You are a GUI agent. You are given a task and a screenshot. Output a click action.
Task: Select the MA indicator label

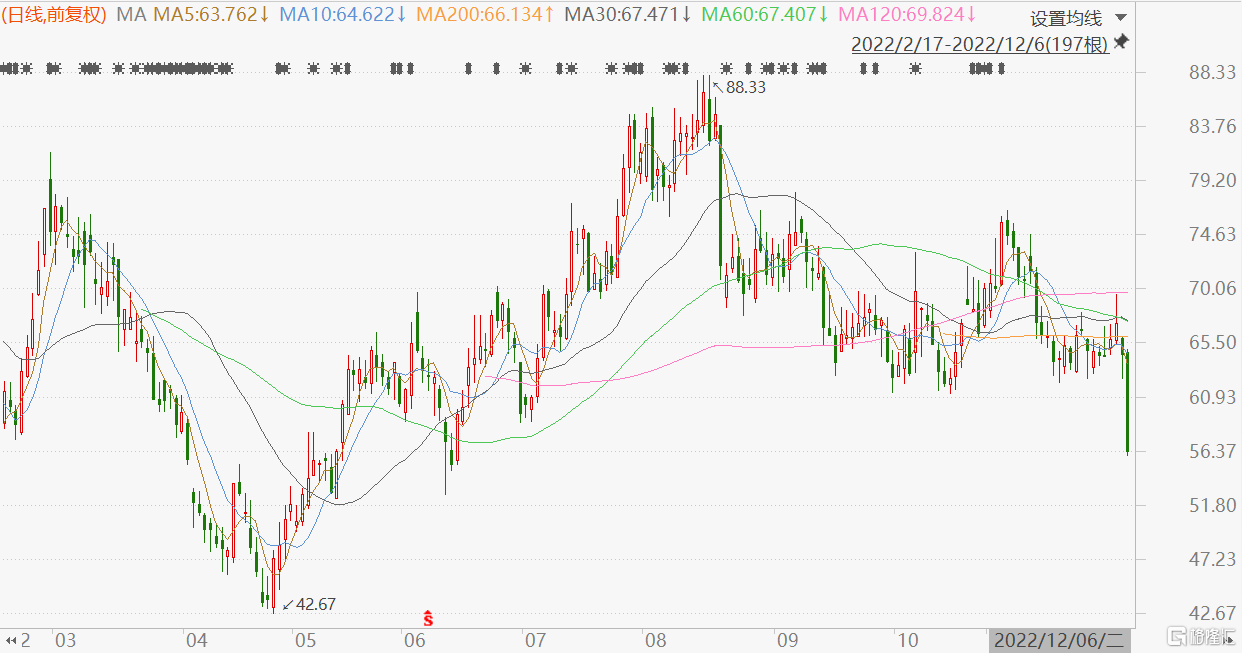tap(130, 15)
